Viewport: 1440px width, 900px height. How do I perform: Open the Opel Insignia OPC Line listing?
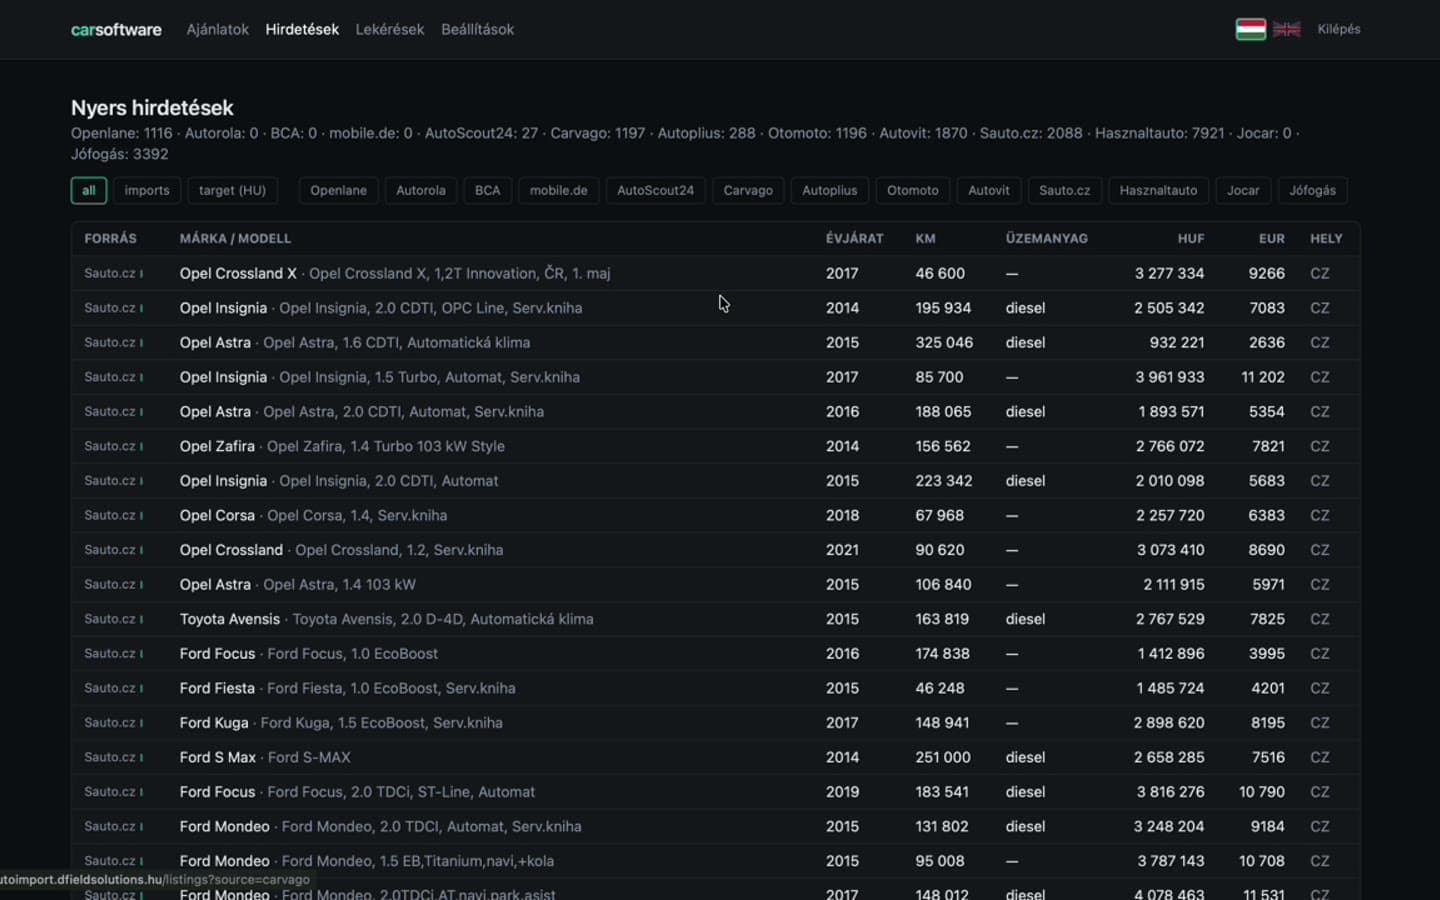point(381,308)
